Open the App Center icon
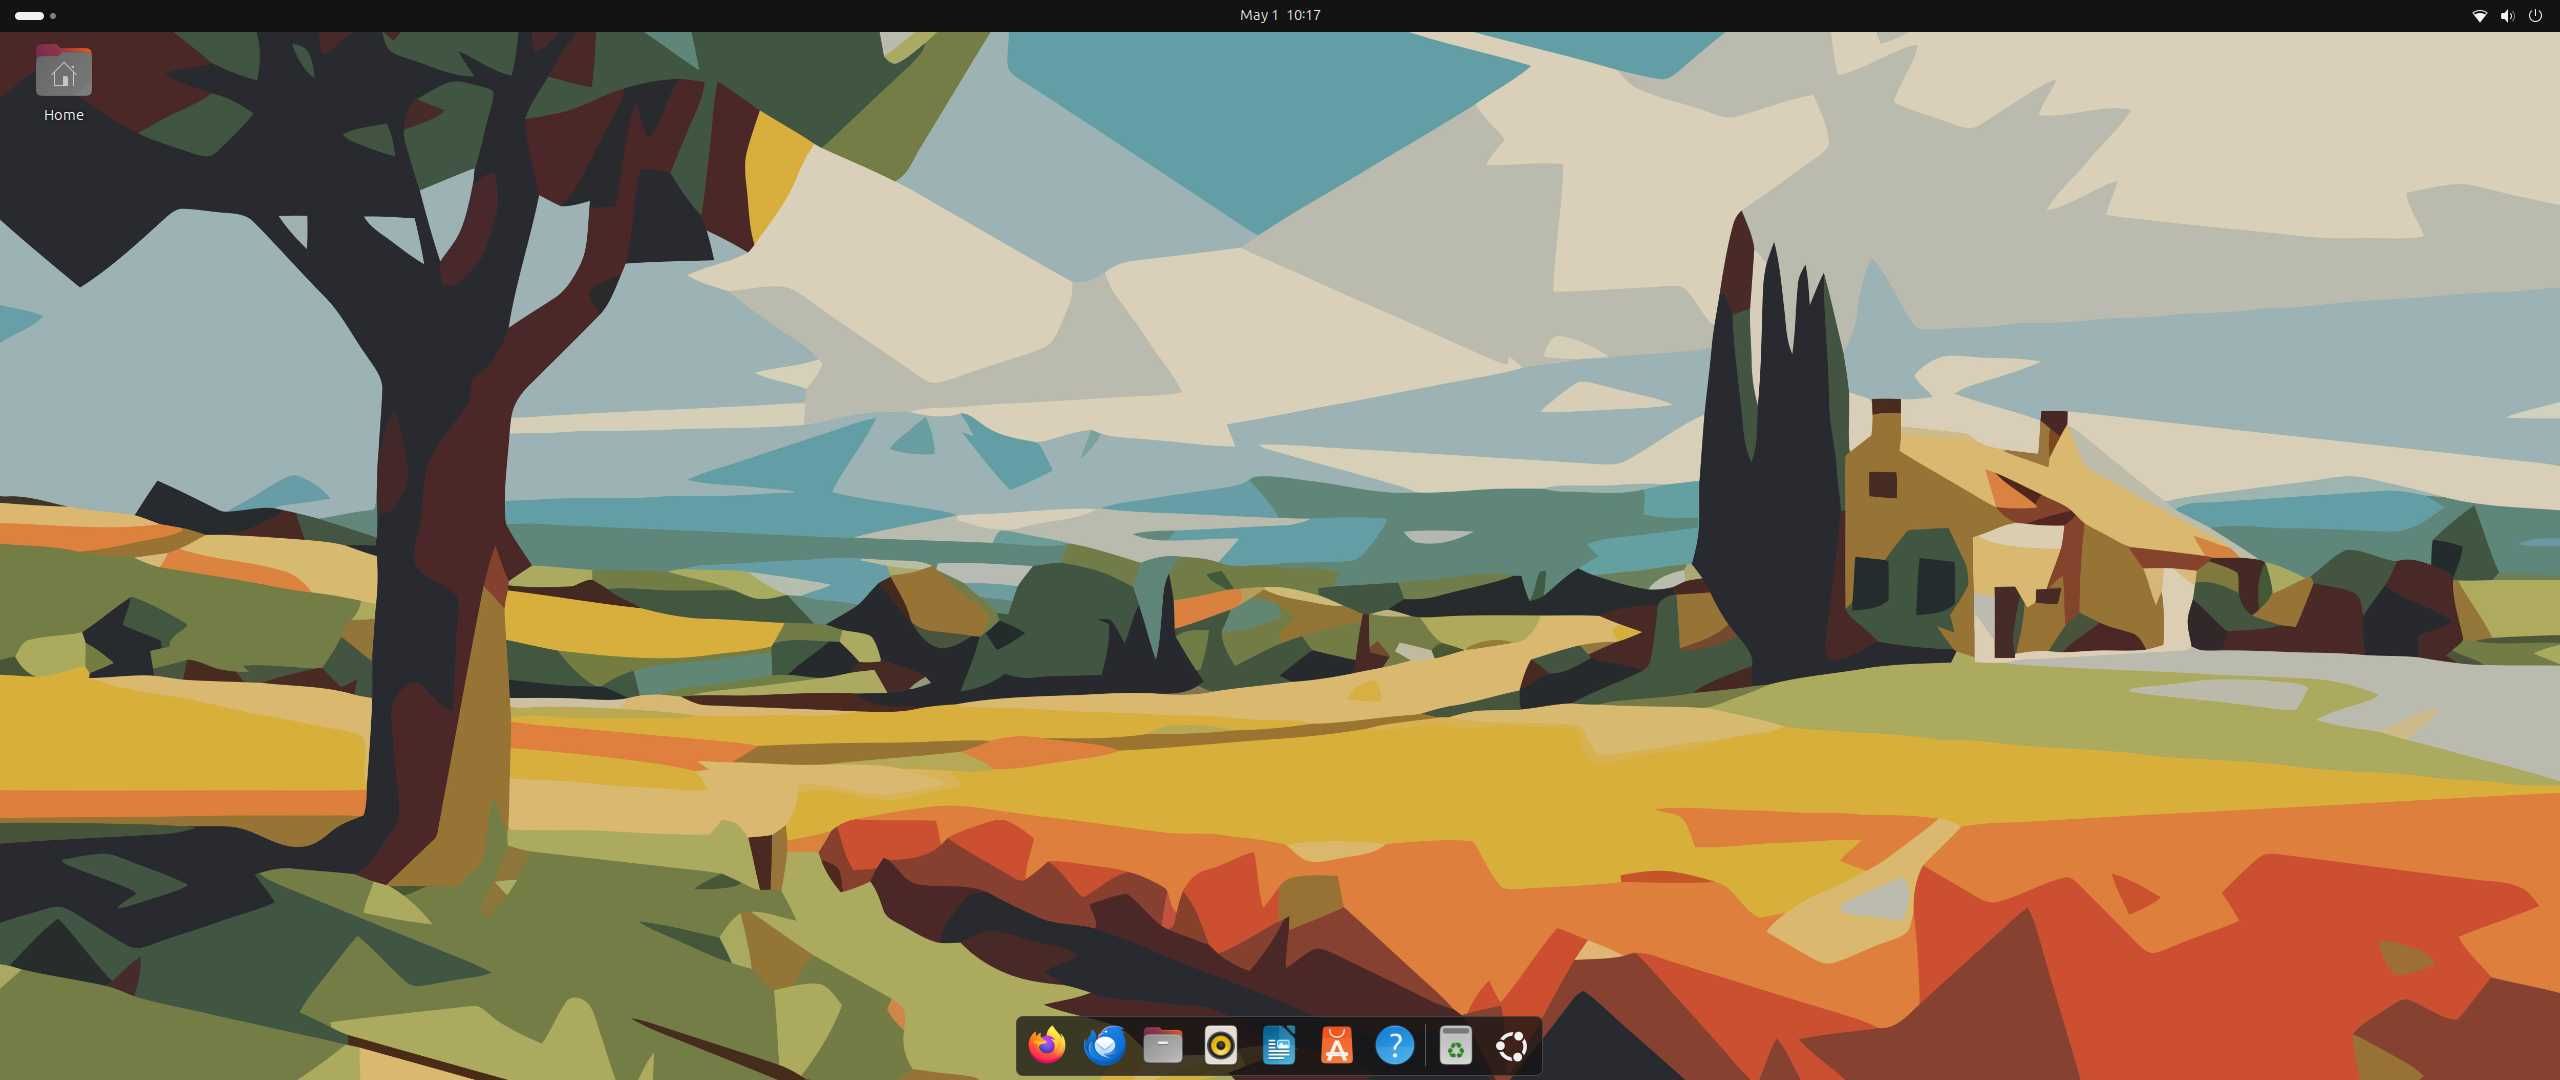The height and width of the screenshot is (1080, 2560). pos(1336,1046)
